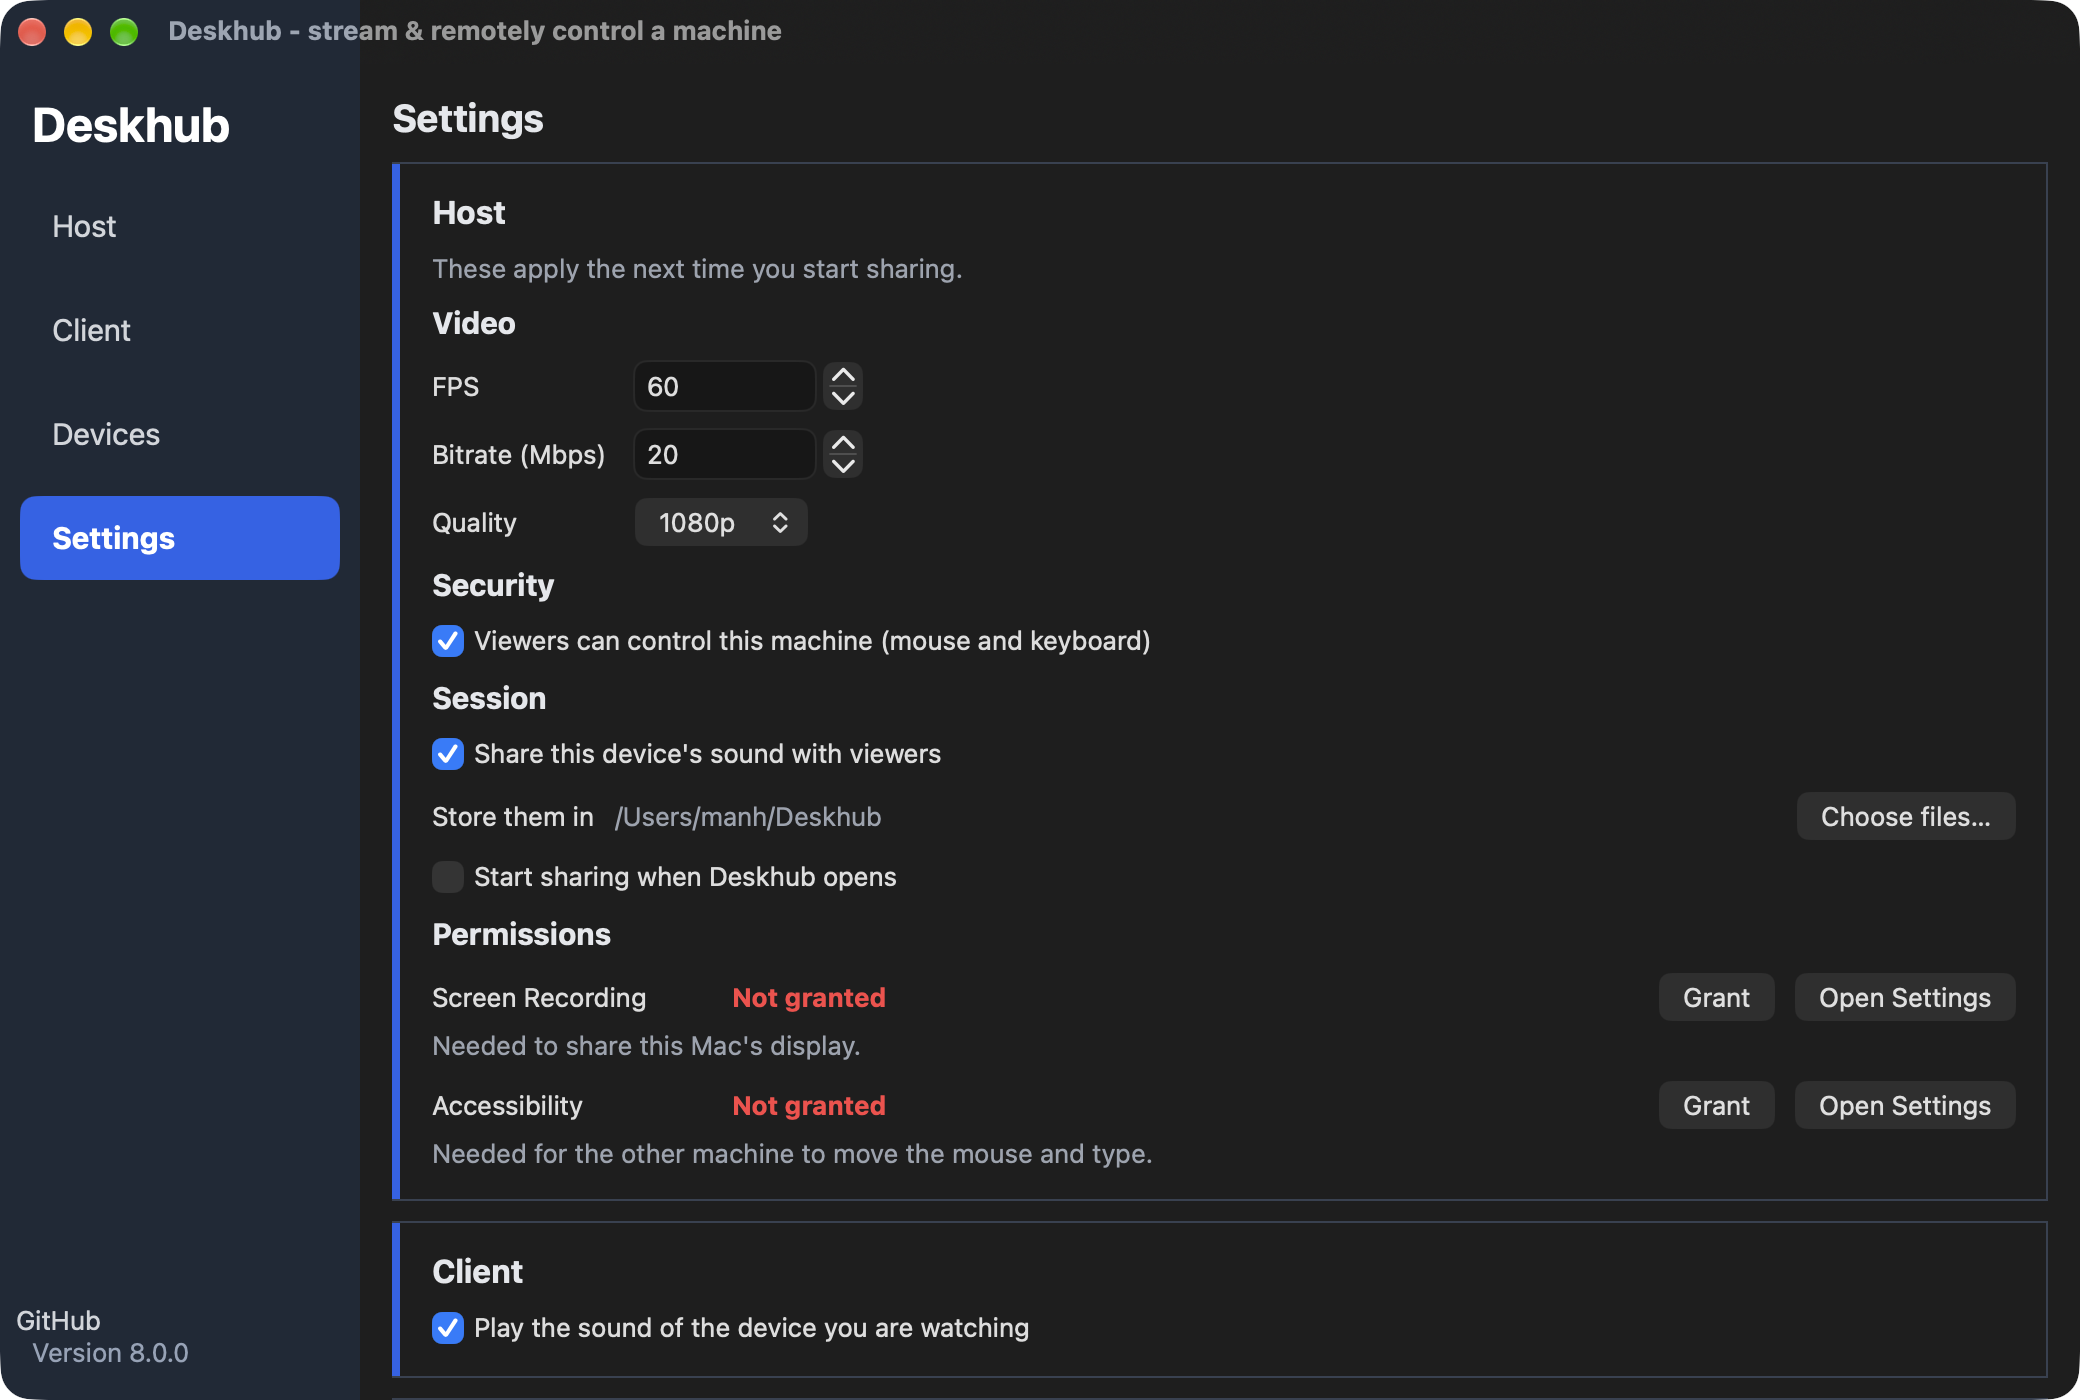Screen dimensions: 2080x1400
Task: Click into the FPS value field
Action: pyautogui.click(x=725, y=386)
